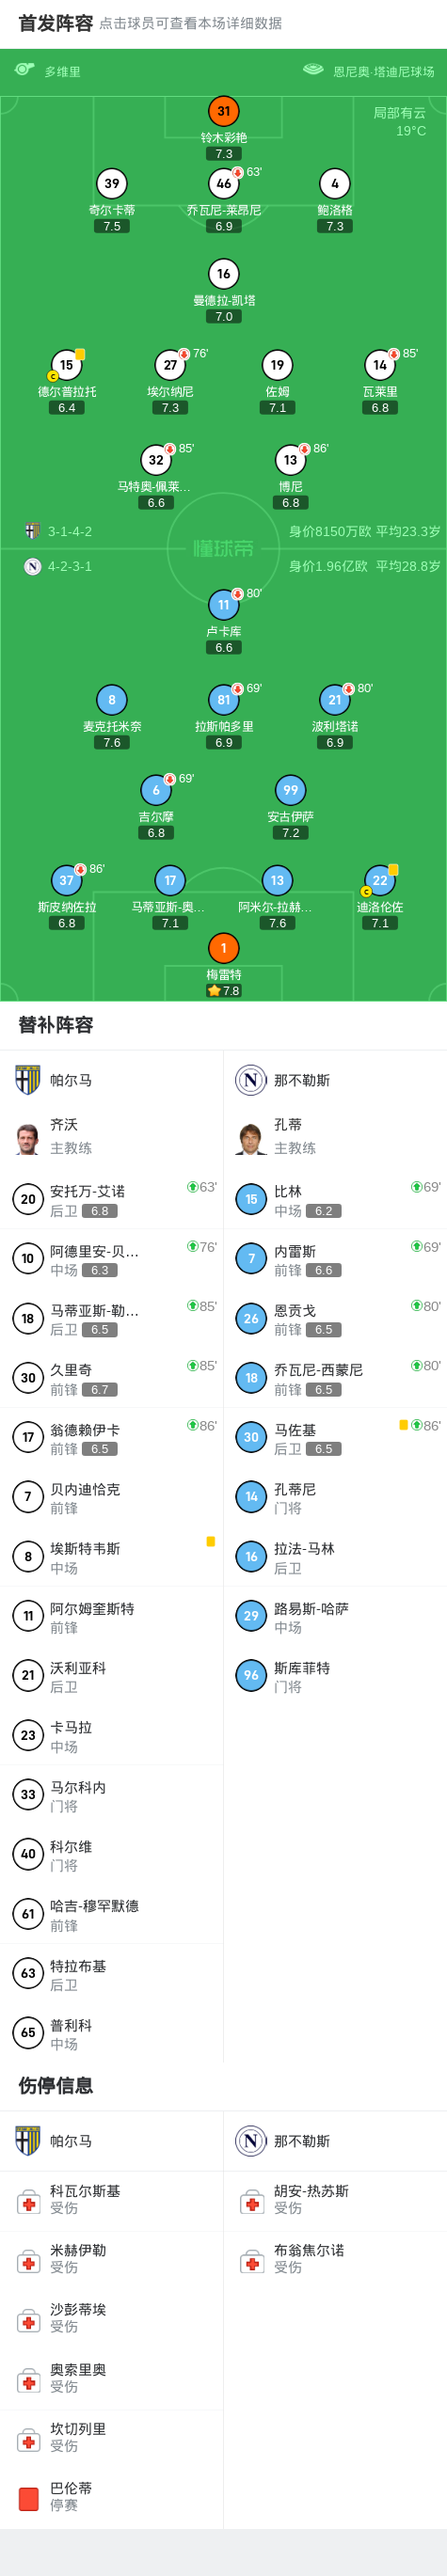The width and height of the screenshot is (447, 2576).
Task: Open captain number 22 Di Lorenzo's details
Action: pyautogui.click(x=380, y=881)
